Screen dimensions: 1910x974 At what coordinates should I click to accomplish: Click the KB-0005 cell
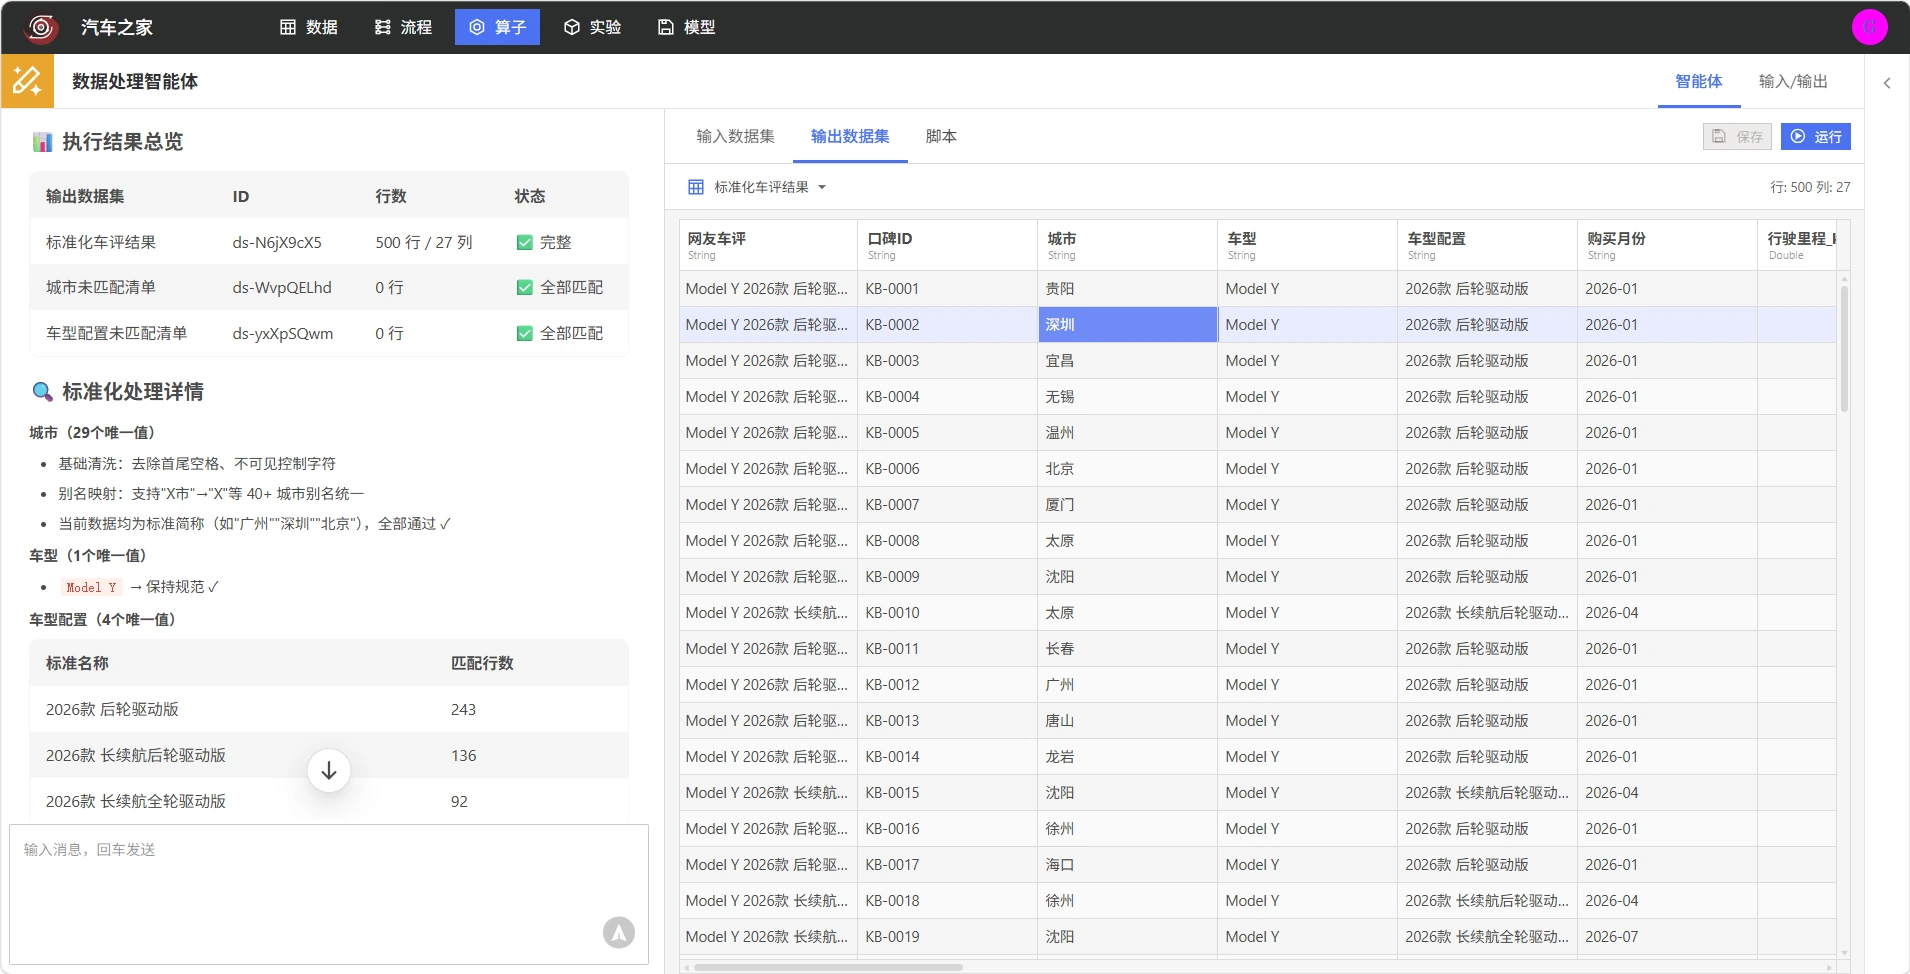coord(948,433)
